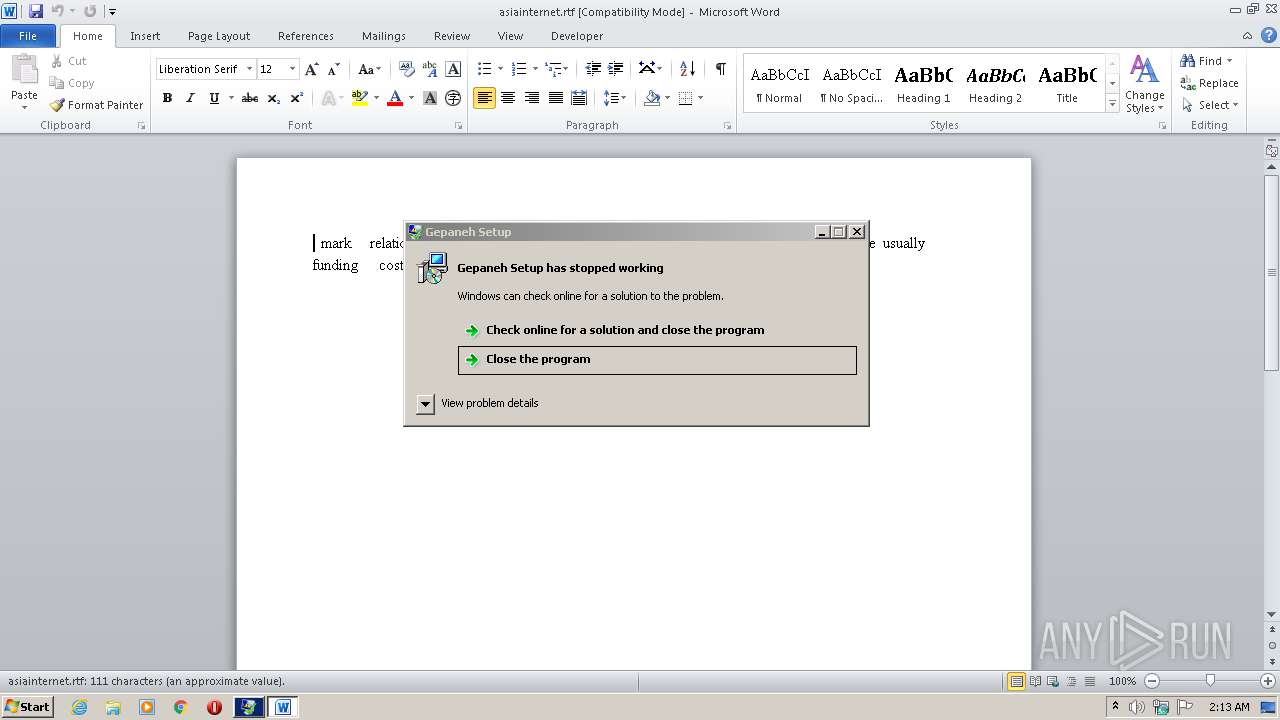Apply the Heading 1 style
Viewport: 1280px width, 720px height.
click(923, 84)
